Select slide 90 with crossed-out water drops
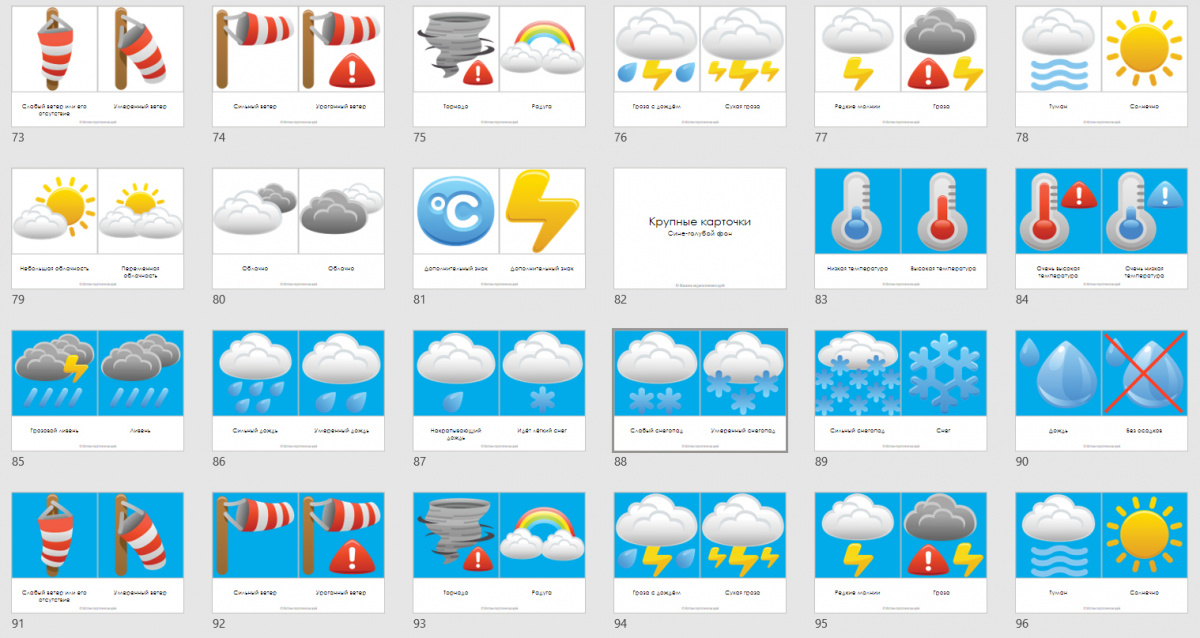The image size is (1200, 638). pyautogui.click(x=1101, y=390)
